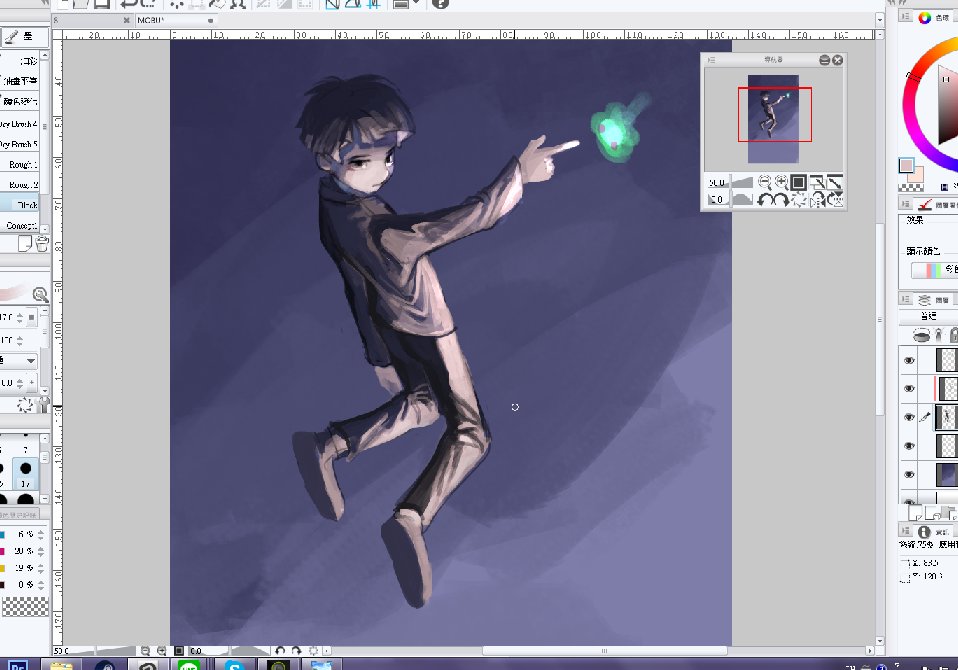Open the canvas tab list dropdown arrow
The width and height of the screenshot is (958, 670).
coord(880,20)
